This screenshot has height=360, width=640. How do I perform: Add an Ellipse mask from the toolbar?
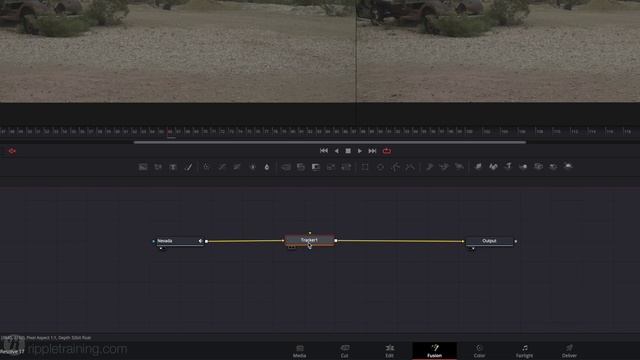click(x=380, y=167)
